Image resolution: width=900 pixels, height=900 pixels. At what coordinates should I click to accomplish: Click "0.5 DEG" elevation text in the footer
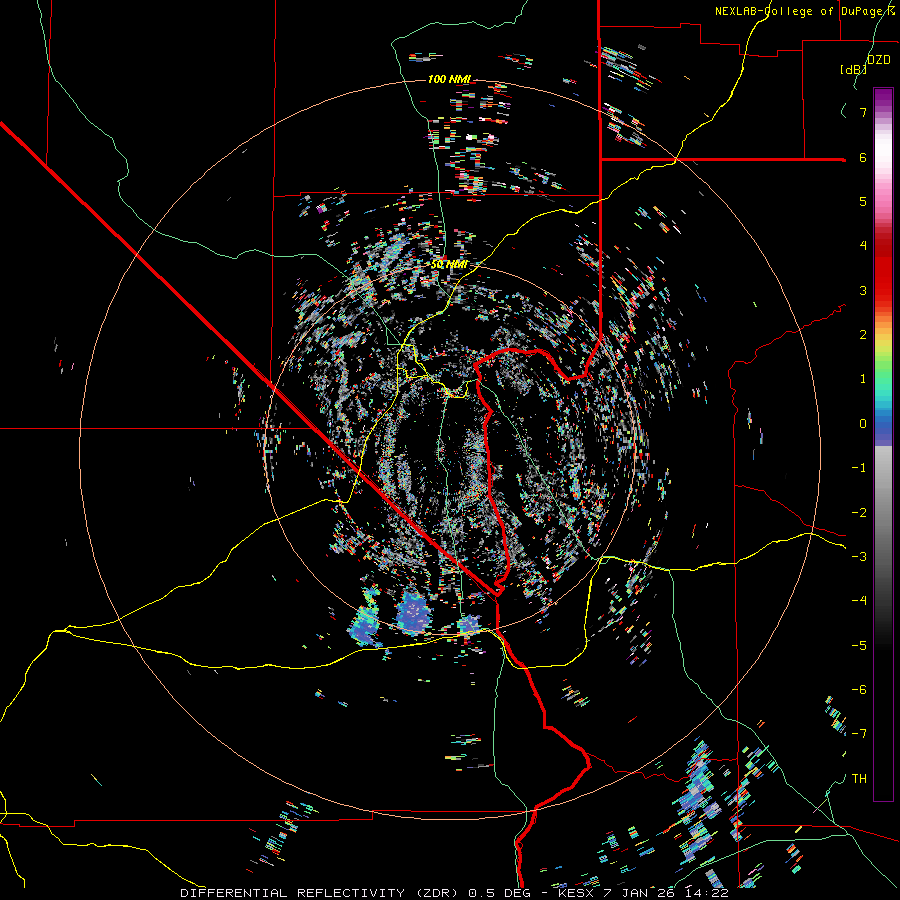[x=501, y=893]
